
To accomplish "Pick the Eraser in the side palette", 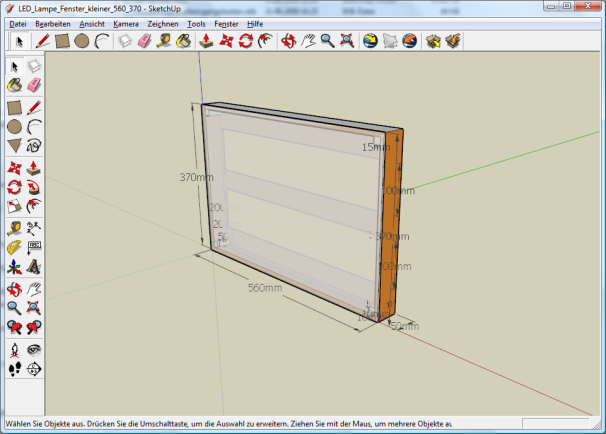I will 34,85.
